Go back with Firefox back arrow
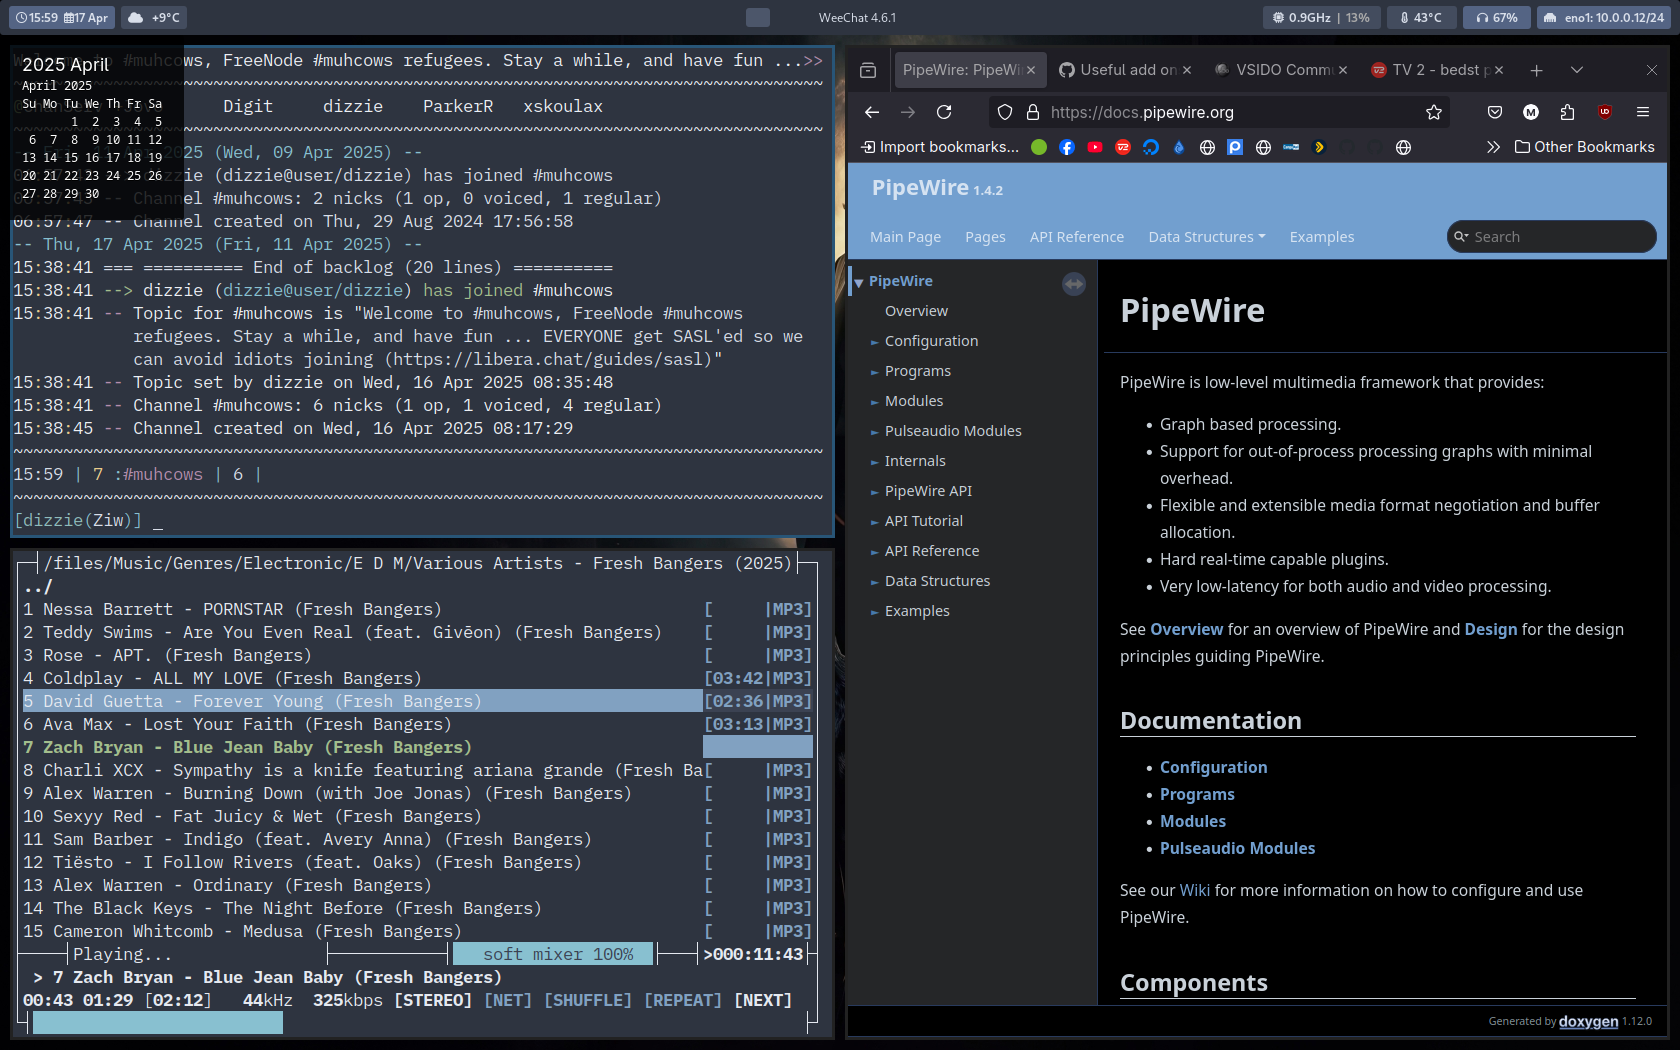This screenshot has height=1050, width=1680. tap(872, 112)
